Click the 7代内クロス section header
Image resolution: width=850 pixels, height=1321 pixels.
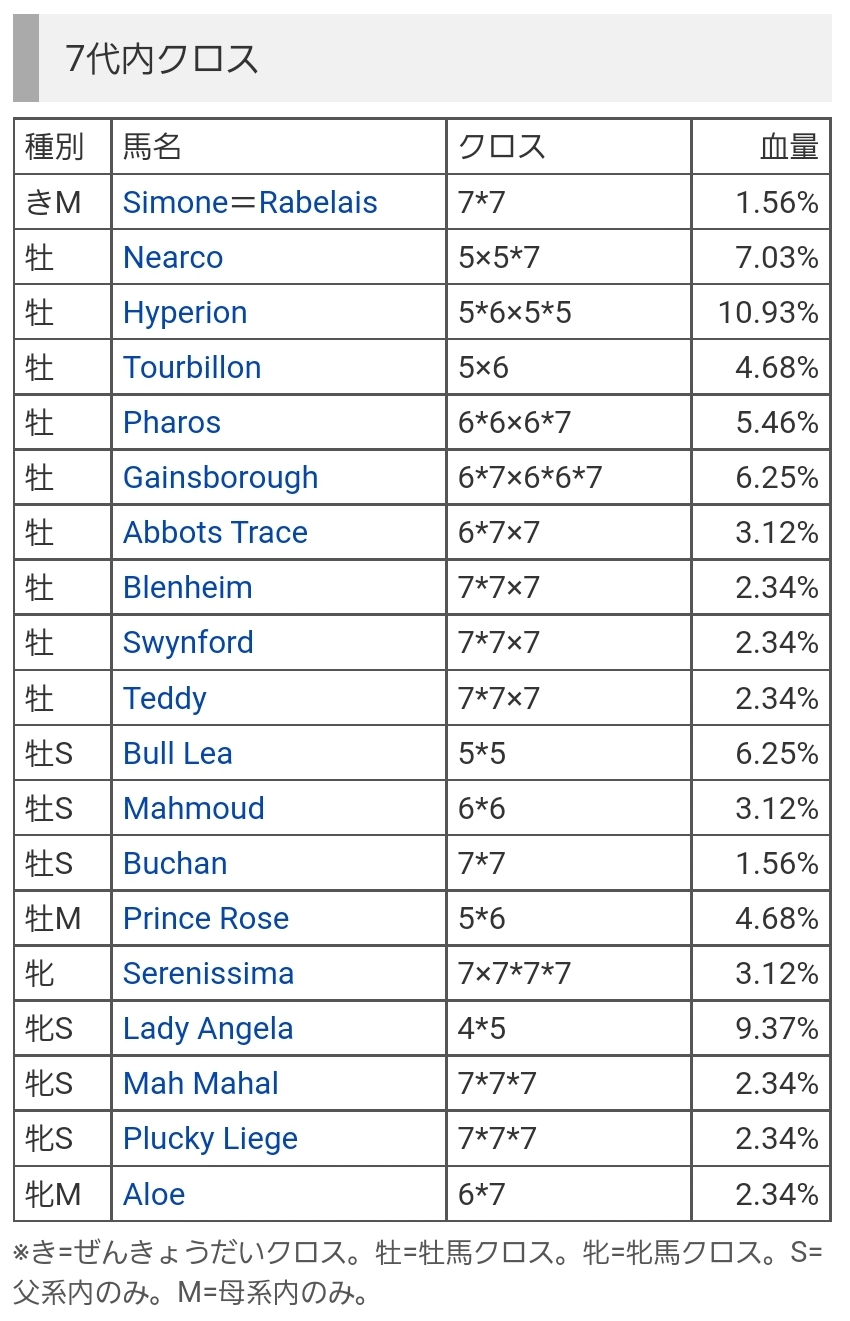click(162, 60)
